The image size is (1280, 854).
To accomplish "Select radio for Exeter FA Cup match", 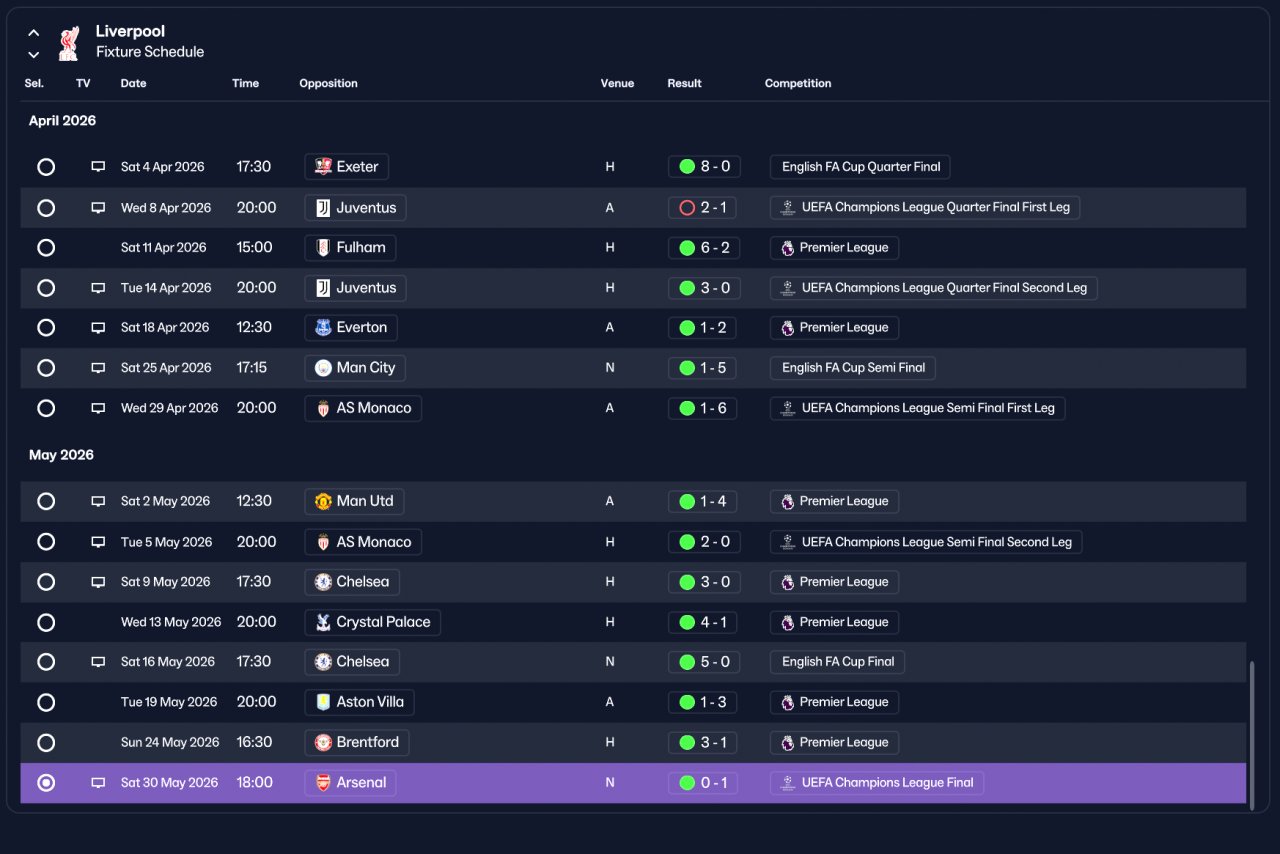I will tap(46, 167).
